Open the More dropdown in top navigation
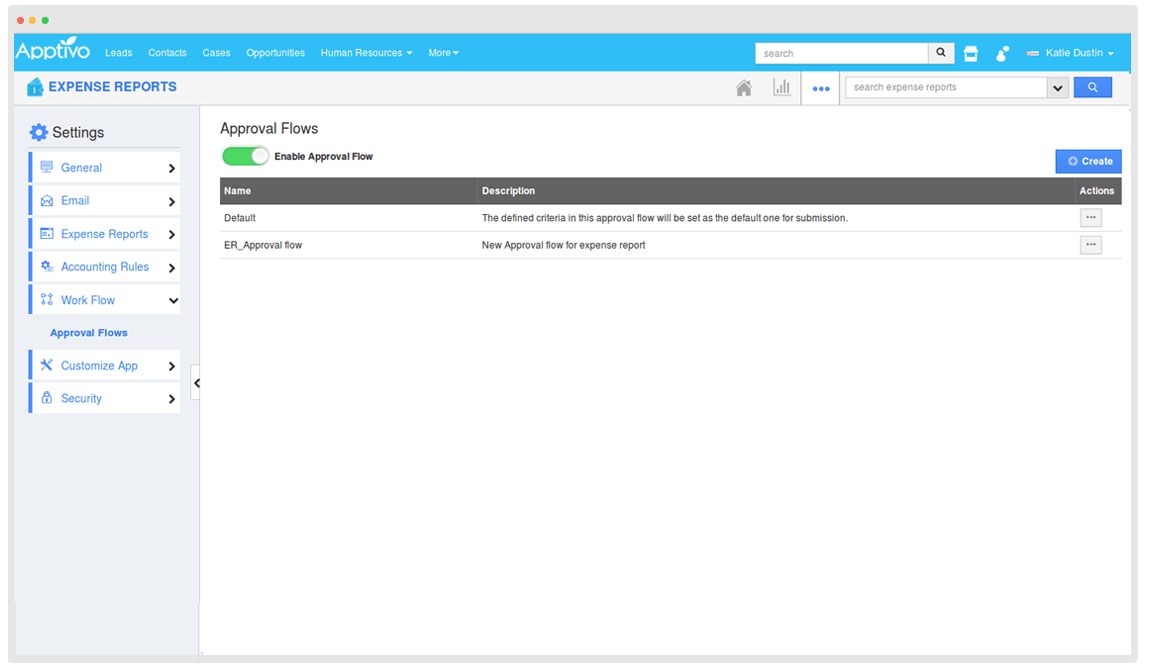Image resolution: width=1150 pixels, height=670 pixels. click(443, 53)
